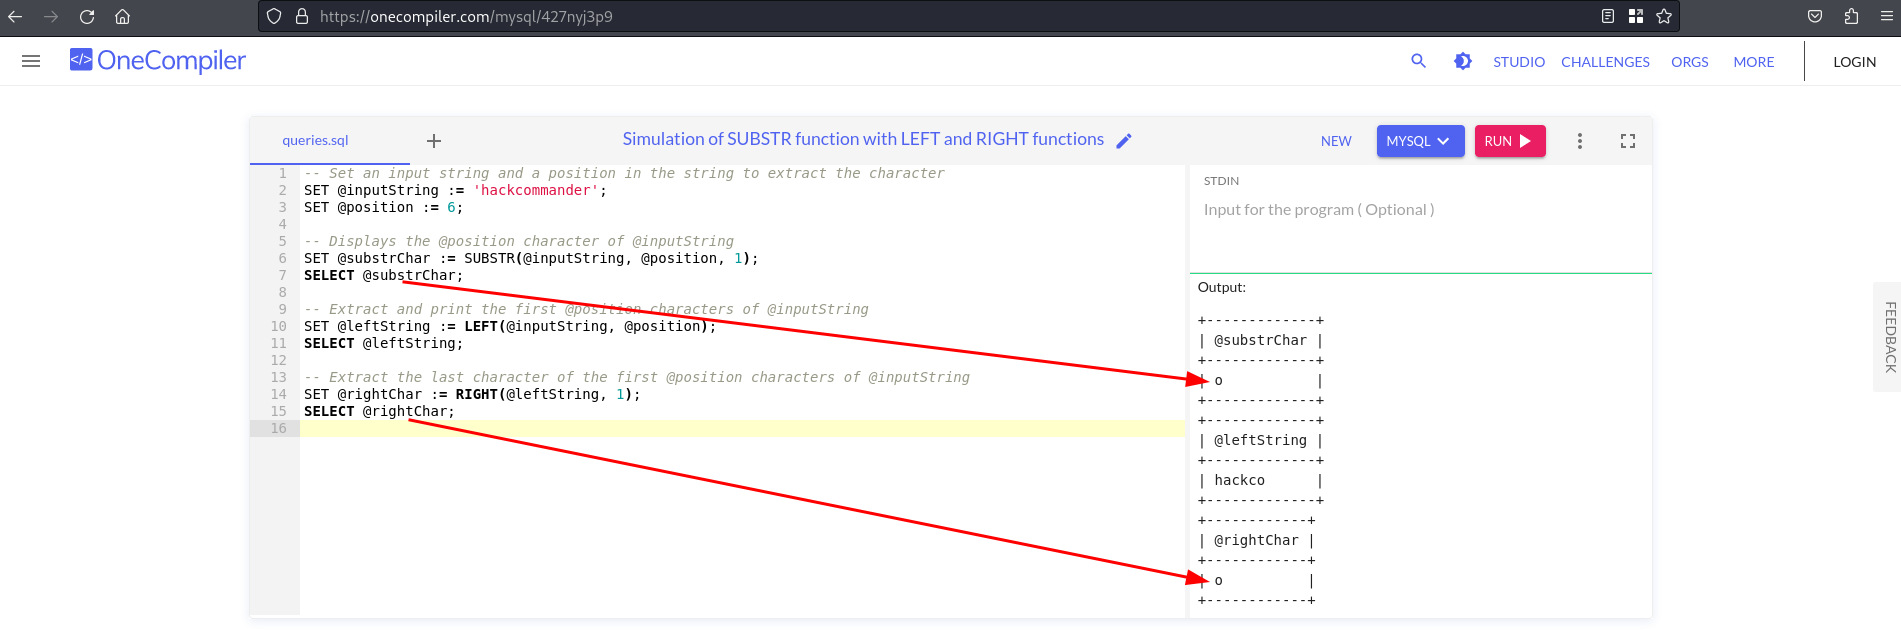
Task: Open the site search icon
Action: (x=1418, y=61)
